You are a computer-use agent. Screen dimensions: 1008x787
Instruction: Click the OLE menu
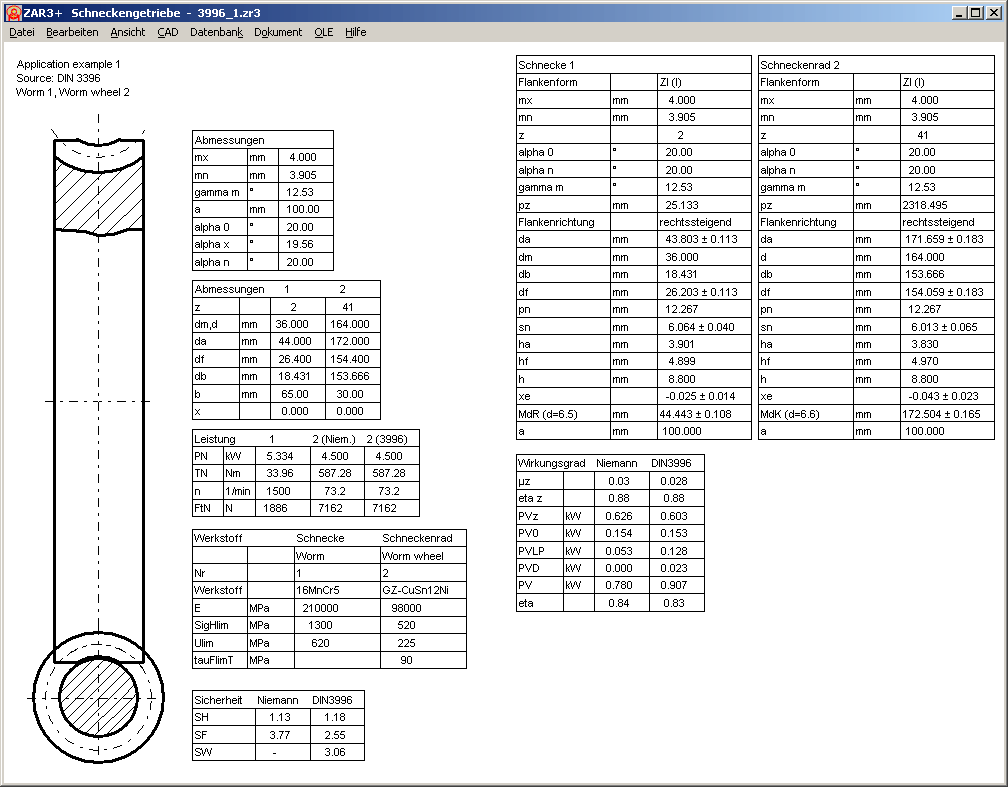[324, 32]
